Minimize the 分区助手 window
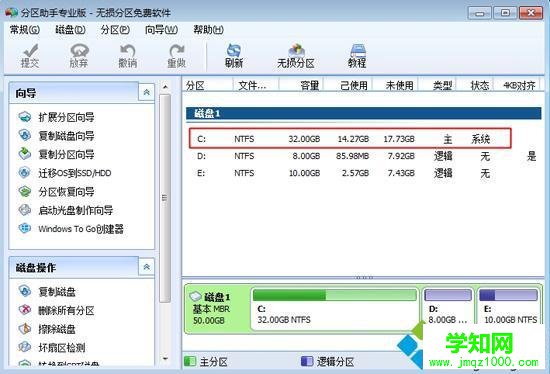 [479, 13]
